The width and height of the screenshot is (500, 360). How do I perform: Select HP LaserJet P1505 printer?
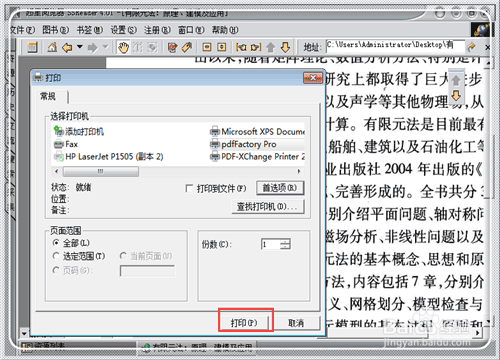coord(108,156)
